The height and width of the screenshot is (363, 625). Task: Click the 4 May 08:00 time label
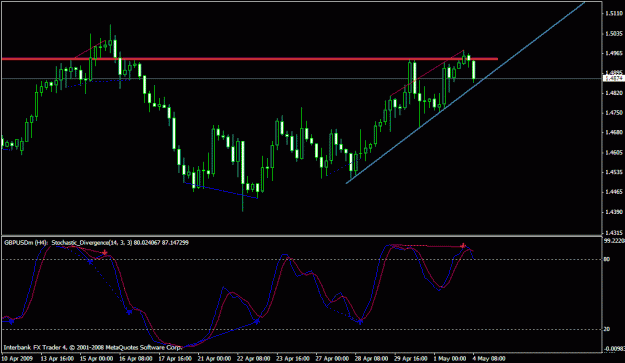point(489,358)
